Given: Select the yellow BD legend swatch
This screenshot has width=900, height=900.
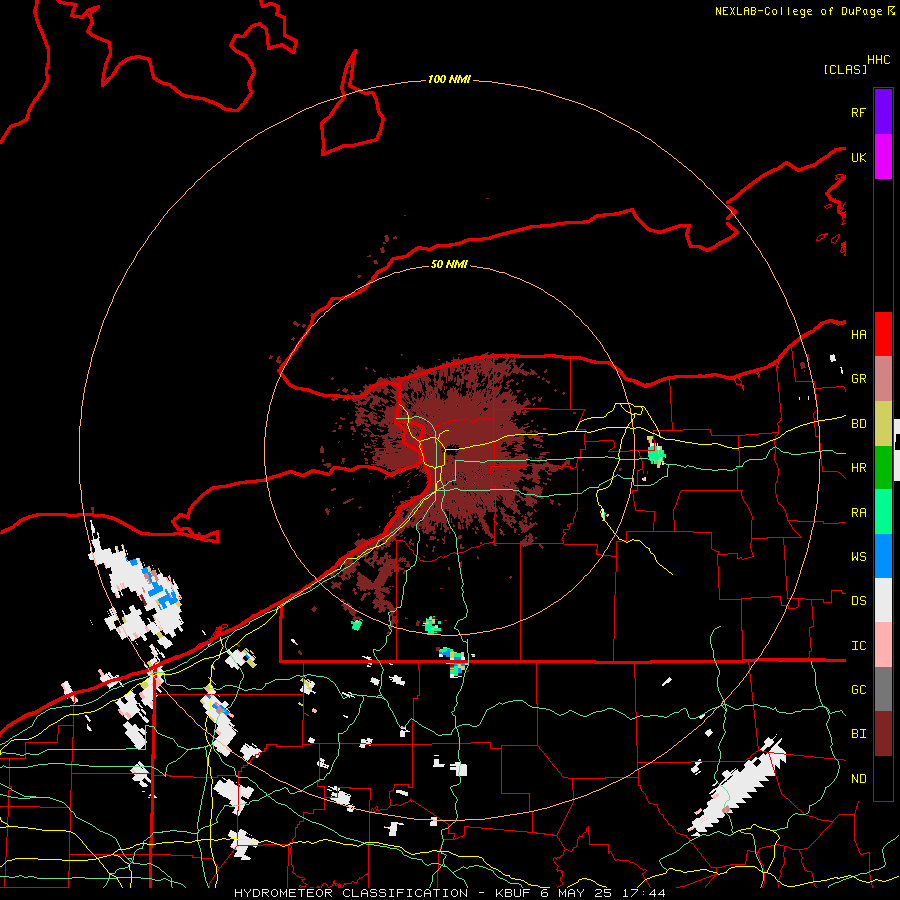Looking at the screenshot, I should [883, 424].
